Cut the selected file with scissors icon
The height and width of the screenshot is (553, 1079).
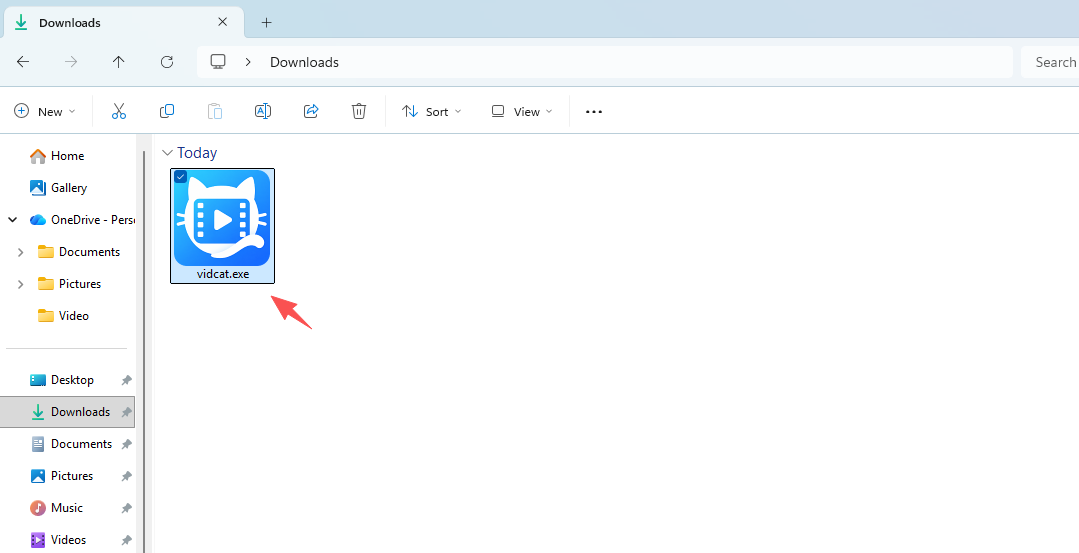tap(118, 111)
